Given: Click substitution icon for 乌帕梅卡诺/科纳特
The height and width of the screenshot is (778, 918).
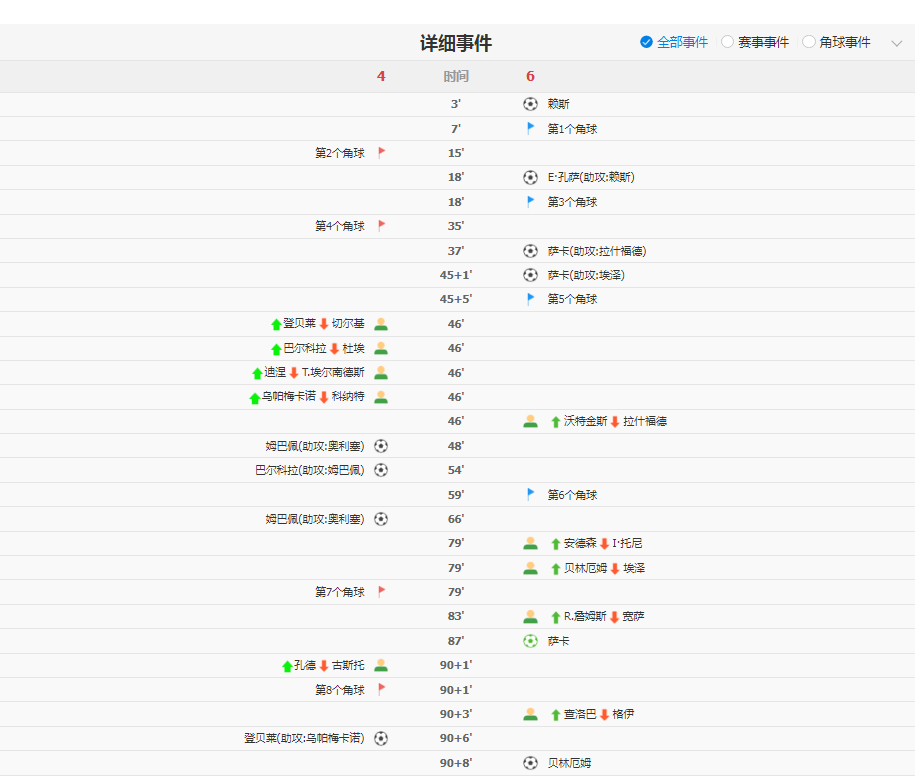Looking at the screenshot, I should tap(381, 397).
